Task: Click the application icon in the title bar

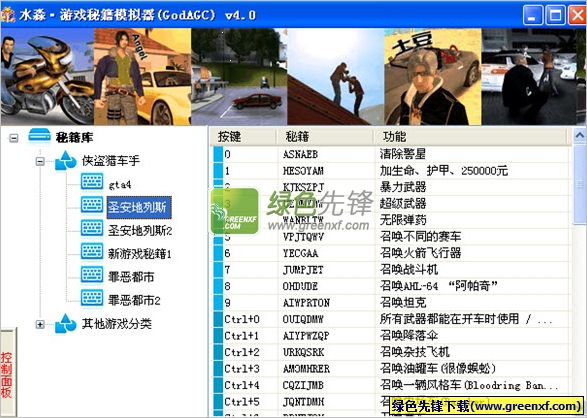Action: pyautogui.click(x=7, y=15)
